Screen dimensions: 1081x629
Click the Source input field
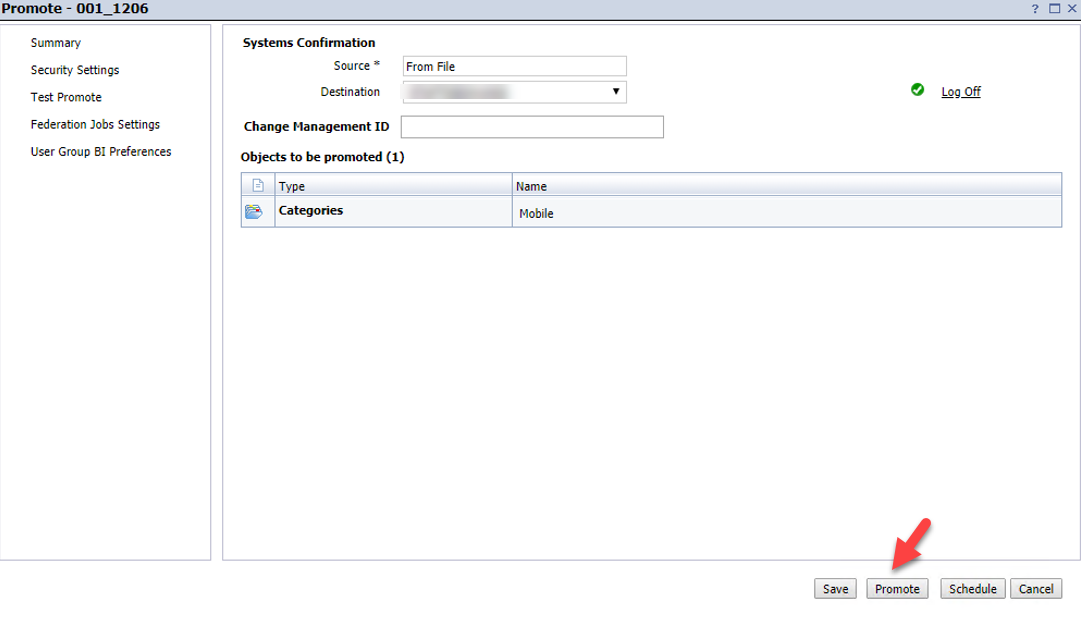coord(513,65)
